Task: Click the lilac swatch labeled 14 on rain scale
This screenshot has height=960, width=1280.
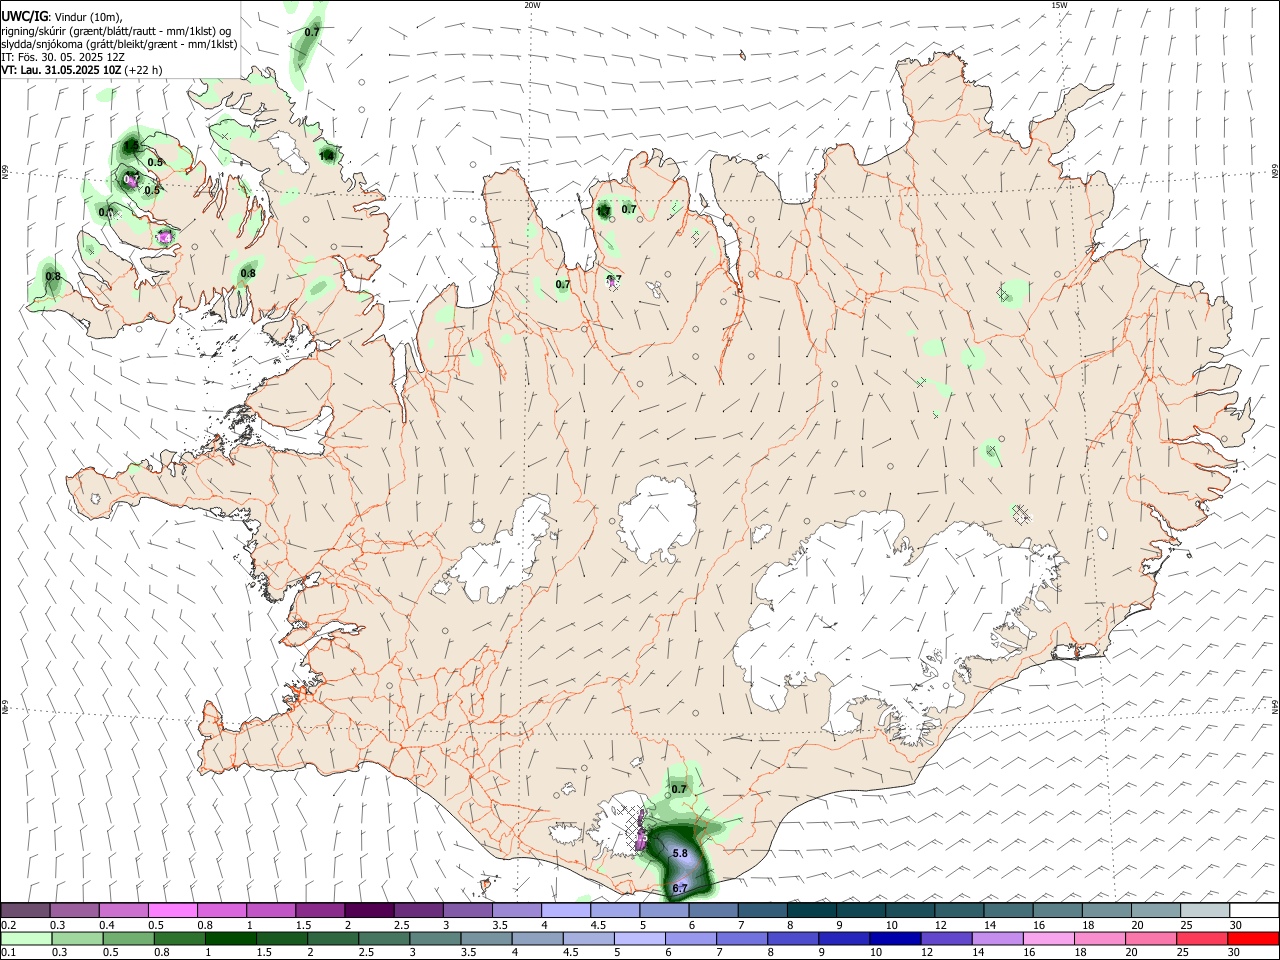Action: click(x=996, y=939)
